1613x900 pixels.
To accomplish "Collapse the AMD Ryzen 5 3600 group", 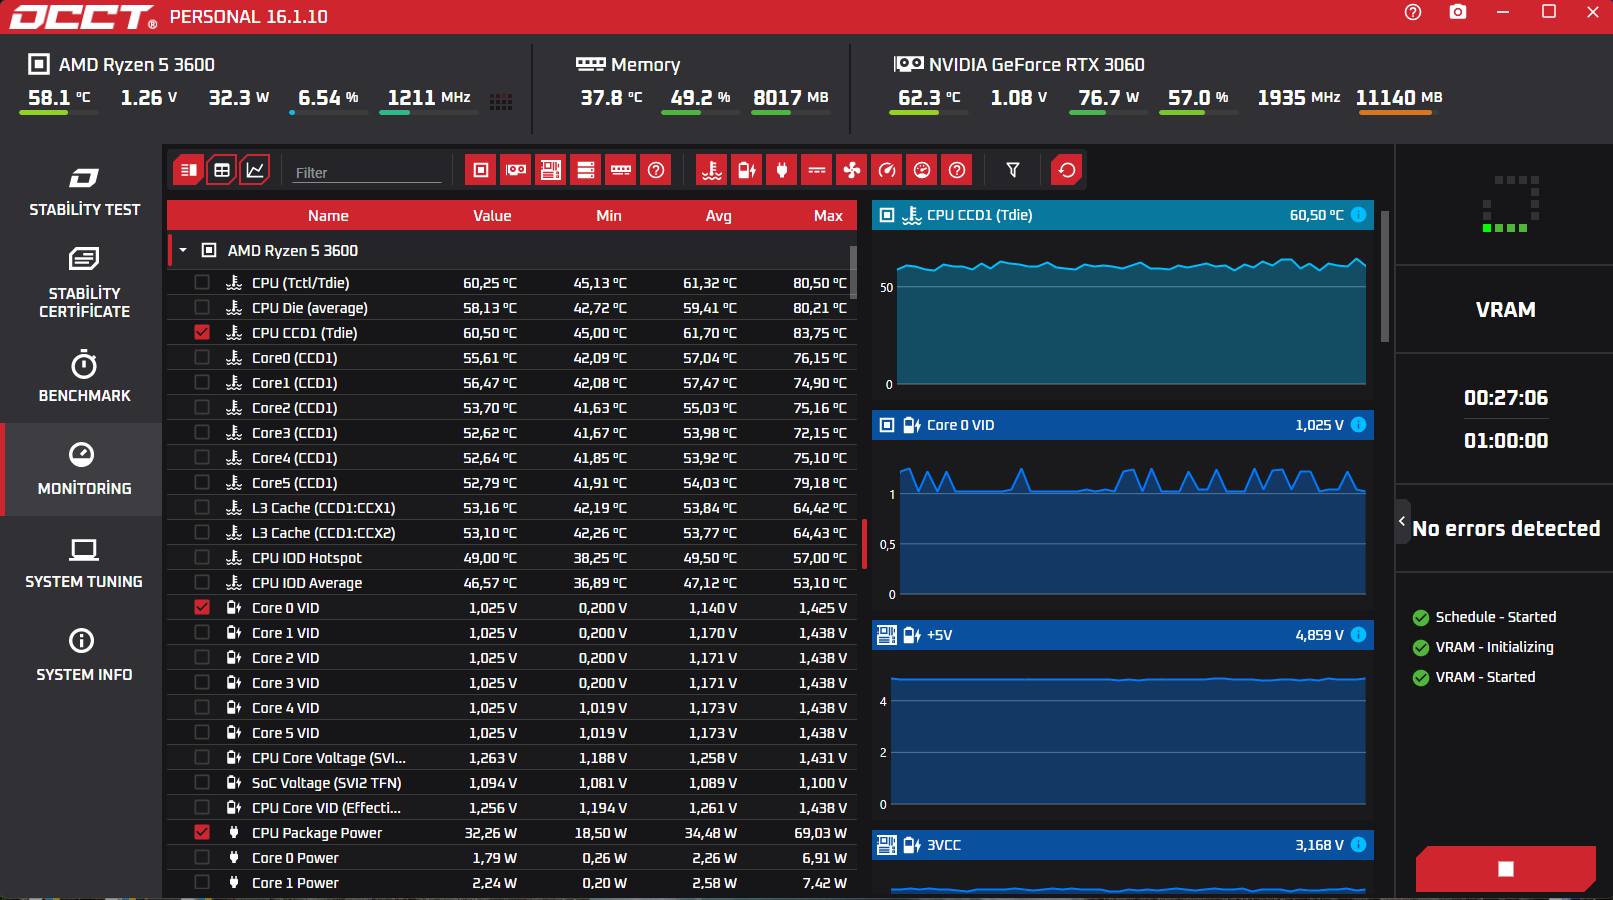I will point(183,250).
